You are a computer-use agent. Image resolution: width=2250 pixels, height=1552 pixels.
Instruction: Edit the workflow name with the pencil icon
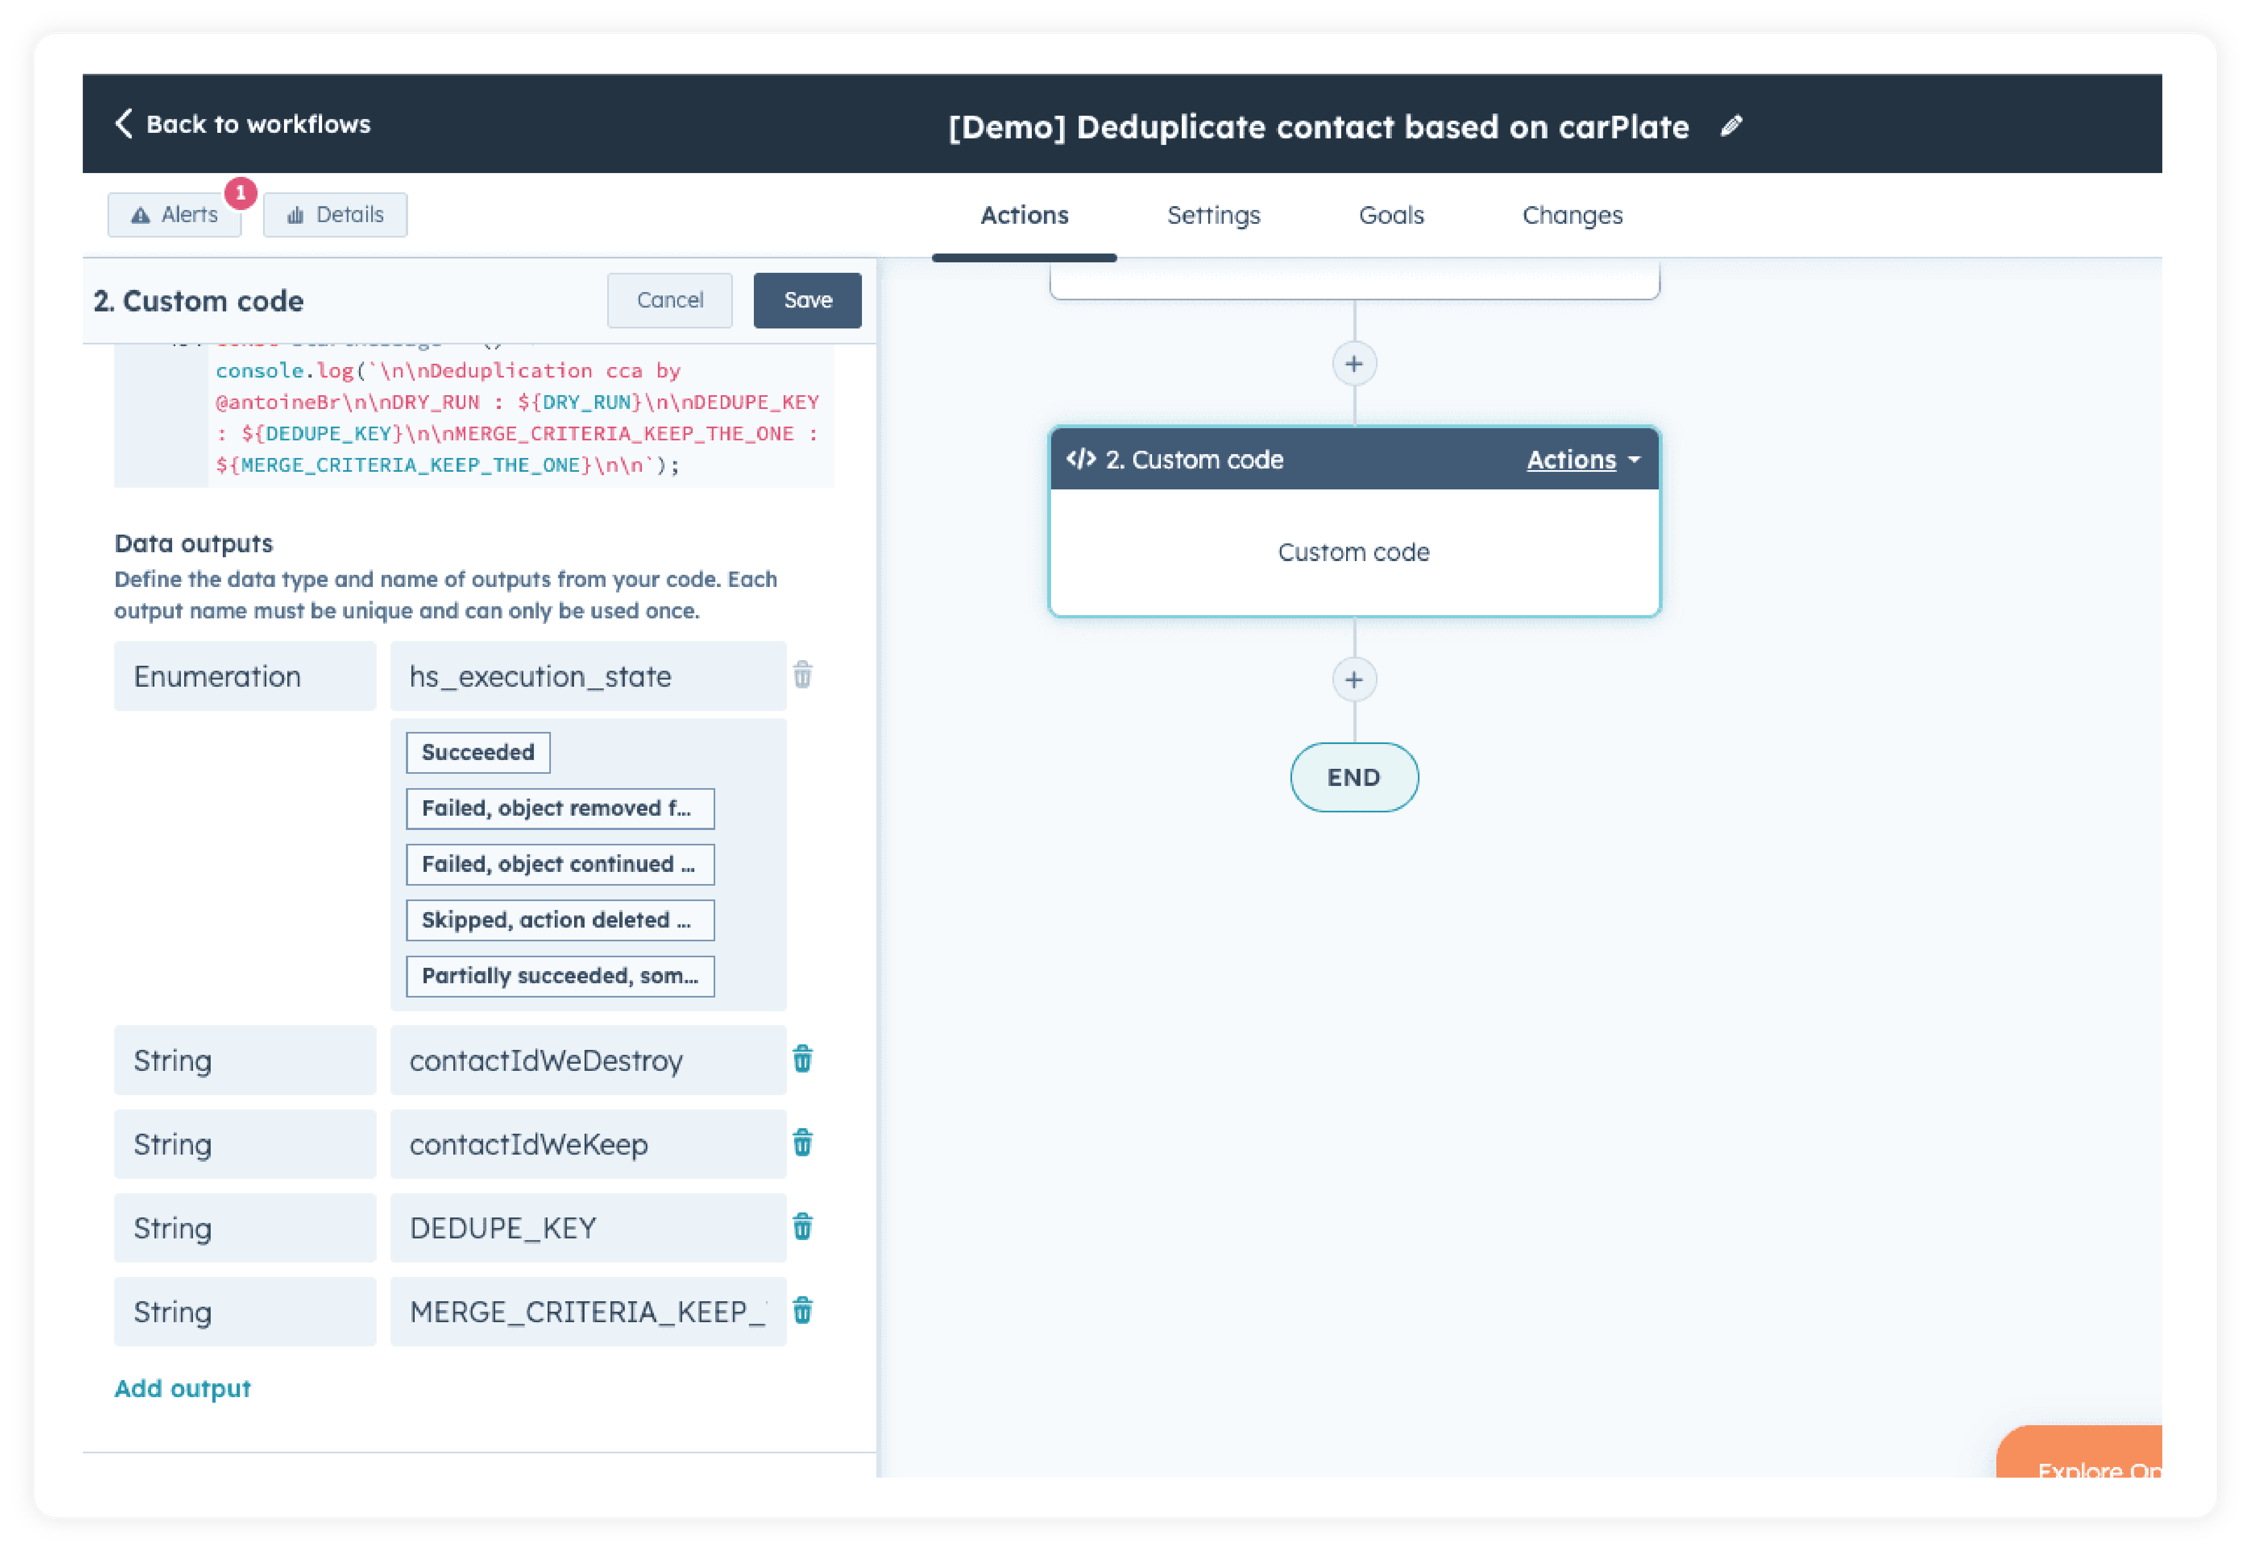click(1732, 126)
